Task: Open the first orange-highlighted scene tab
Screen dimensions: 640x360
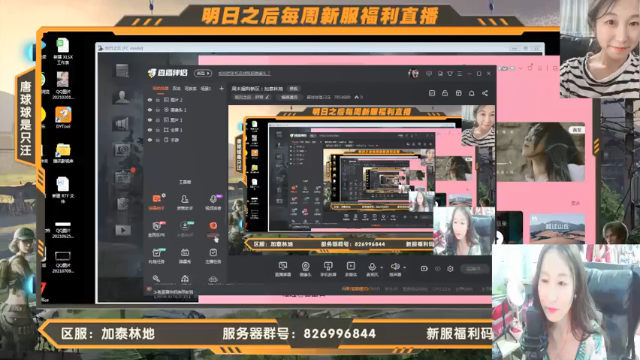Action: [160, 88]
